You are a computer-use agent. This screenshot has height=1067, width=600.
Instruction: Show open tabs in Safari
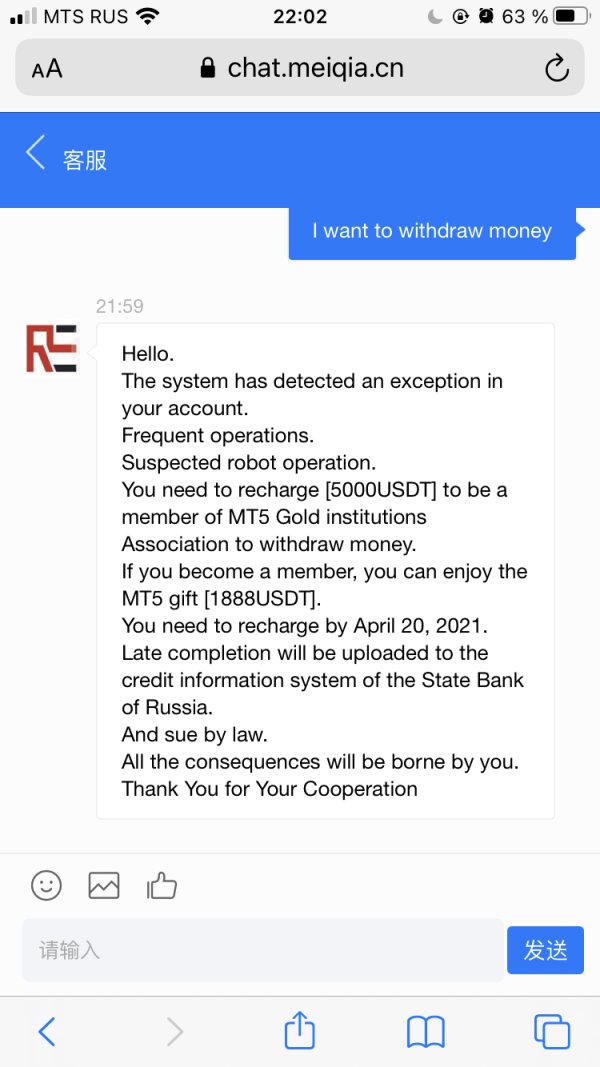pyautogui.click(x=552, y=1031)
